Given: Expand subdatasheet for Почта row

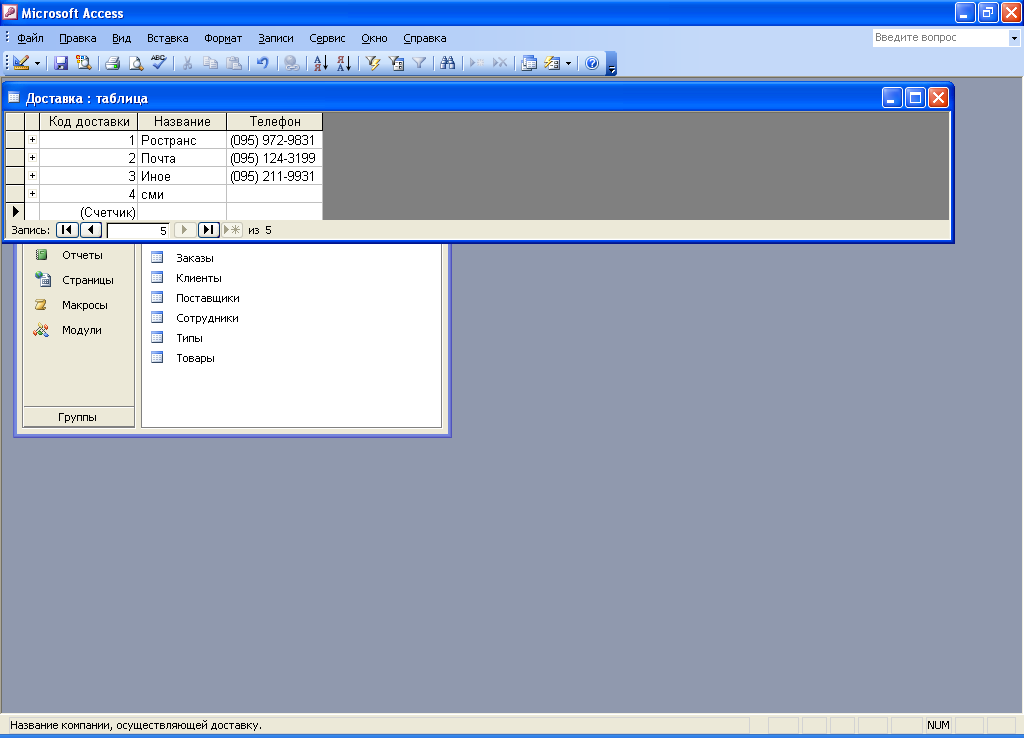Looking at the screenshot, I should click(32, 157).
